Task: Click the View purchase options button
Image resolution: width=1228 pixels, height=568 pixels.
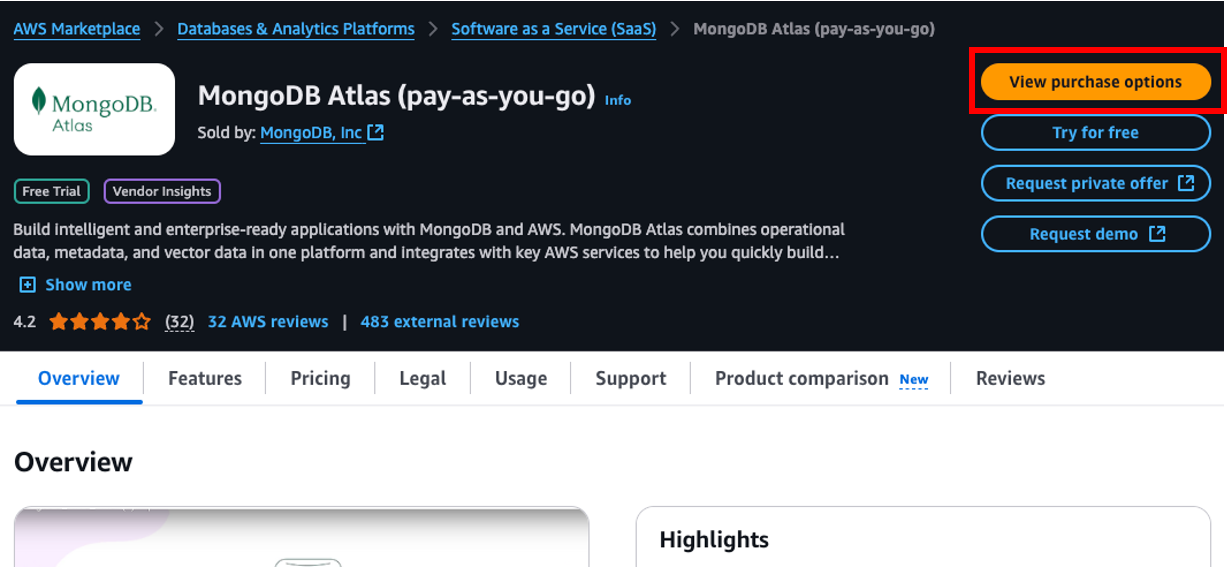Action: [1096, 82]
